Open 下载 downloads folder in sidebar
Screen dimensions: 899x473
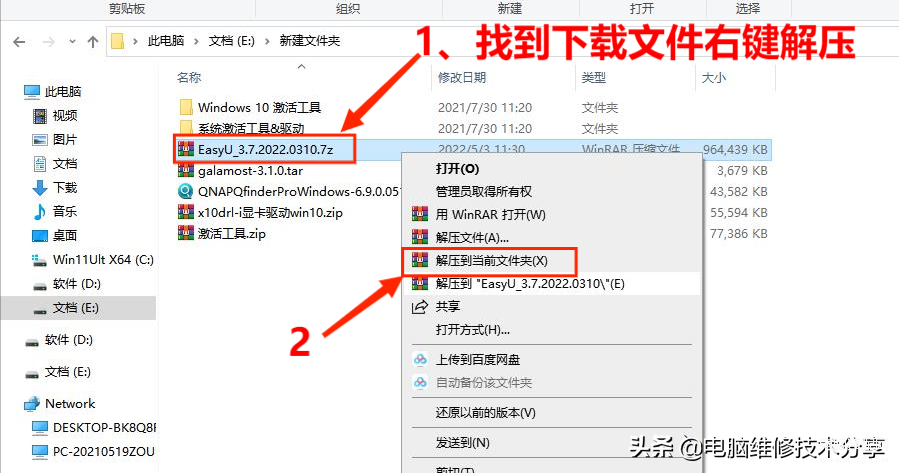point(64,187)
